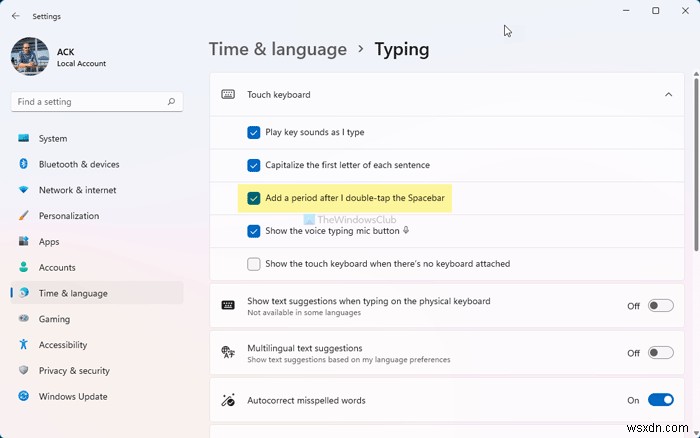Screen dimensions: 700x438
Task: Uncheck Show the voice typing mic button
Action: pyautogui.click(x=254, y=231)
